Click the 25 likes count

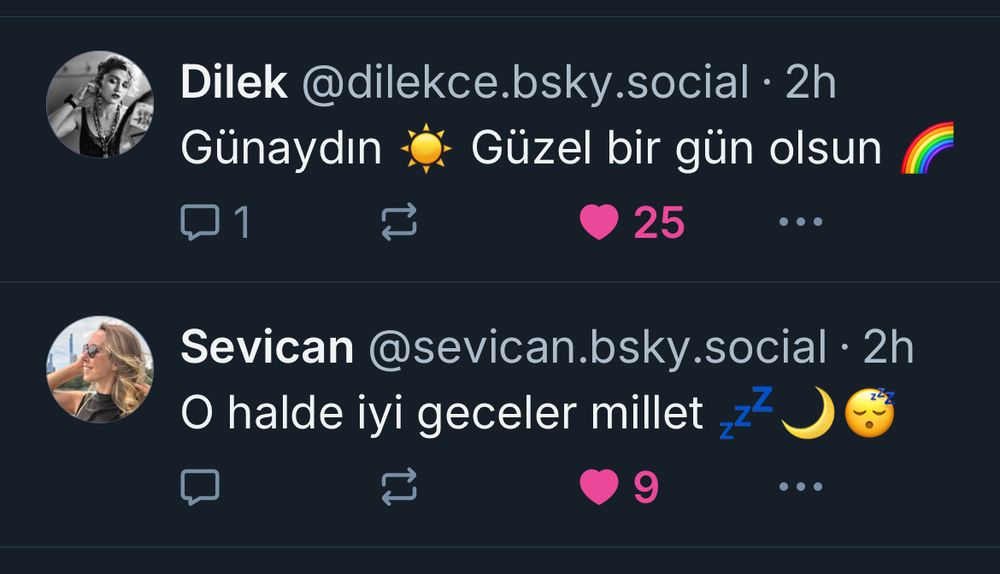659,223
